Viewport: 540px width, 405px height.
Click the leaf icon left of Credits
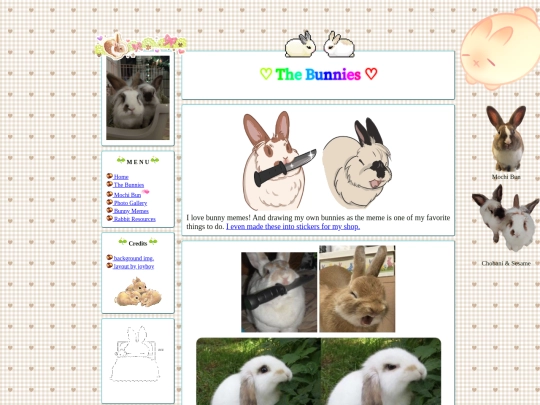point(123,242)
